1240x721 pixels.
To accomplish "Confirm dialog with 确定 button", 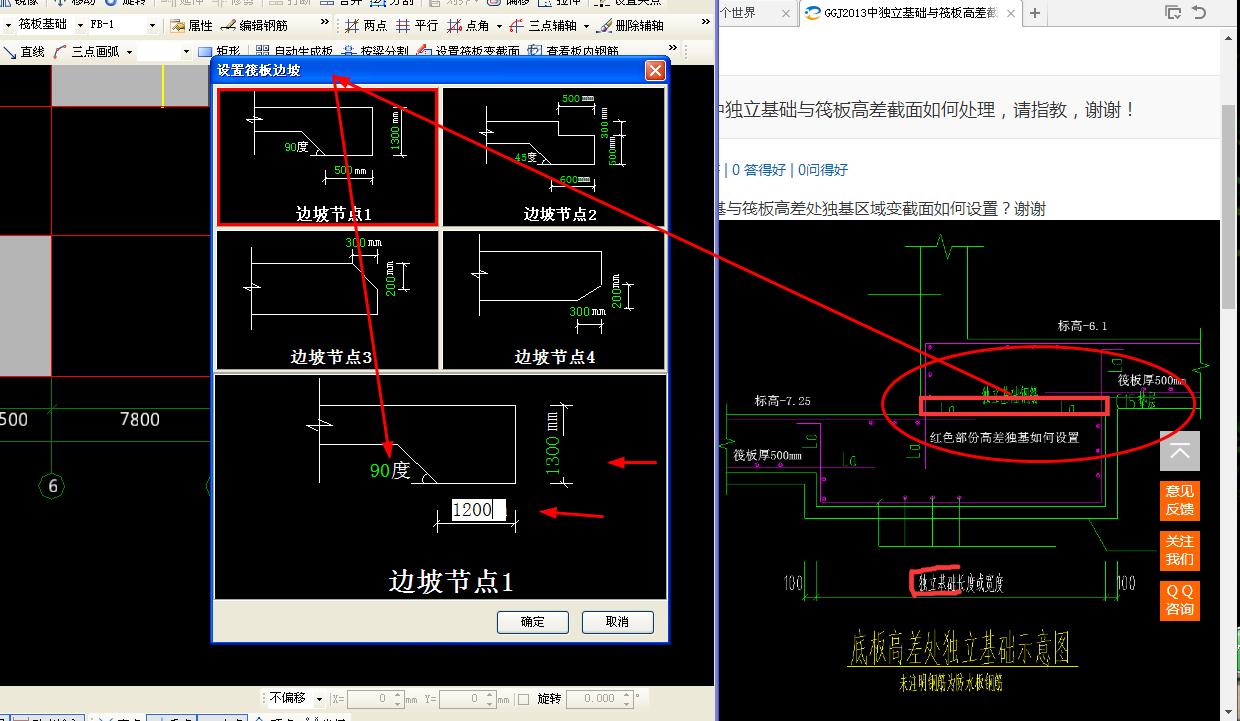I will click(533, 622).
